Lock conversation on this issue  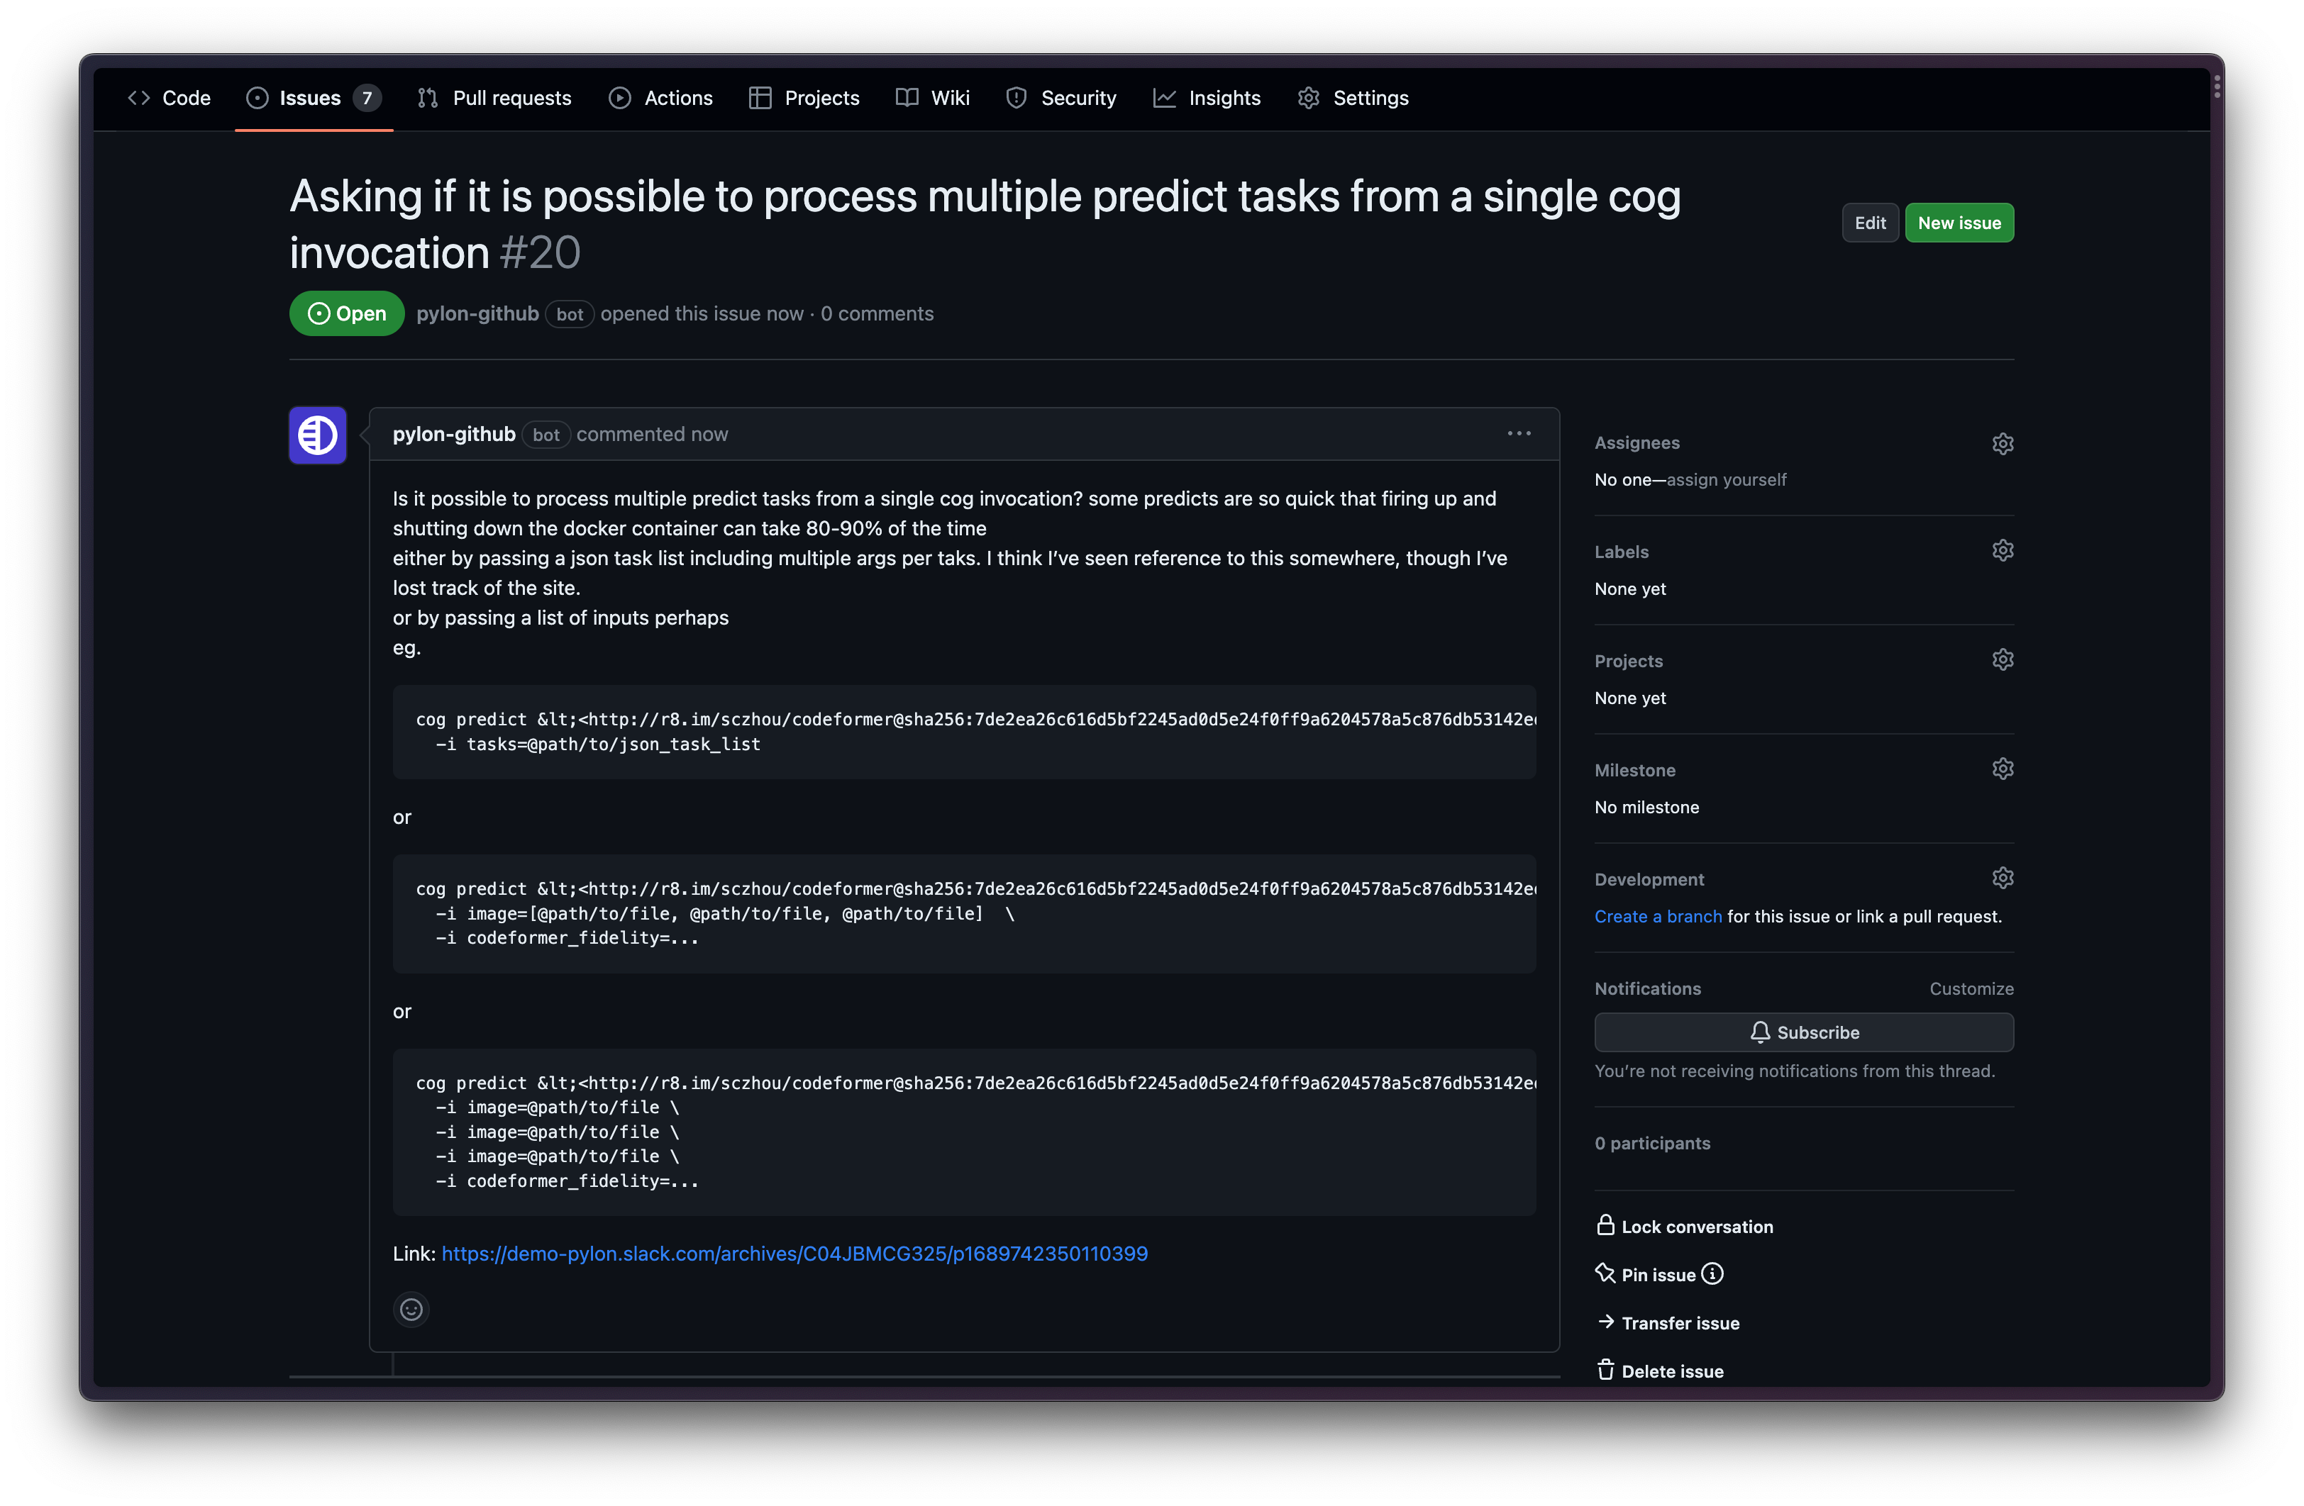pos(1696,1227)
